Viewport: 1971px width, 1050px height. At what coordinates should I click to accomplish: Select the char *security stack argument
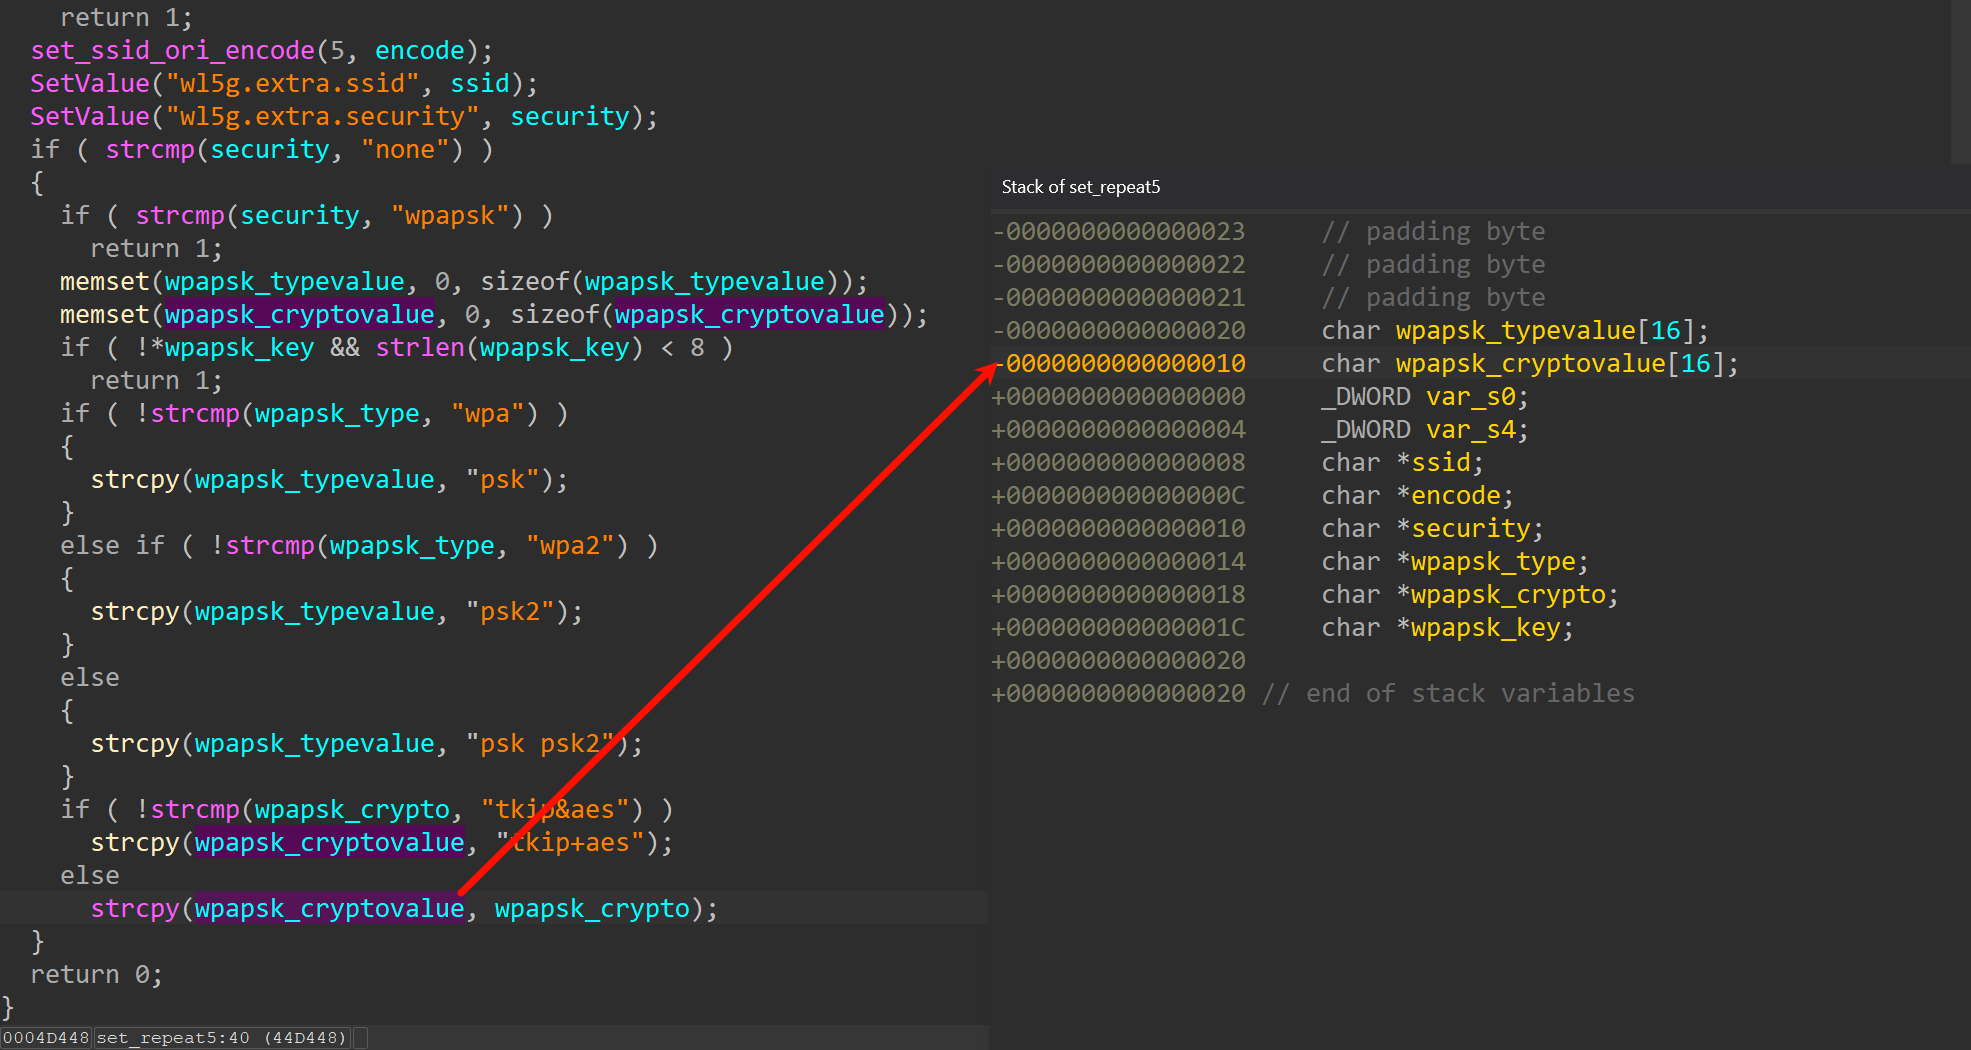coord(1433,528)
